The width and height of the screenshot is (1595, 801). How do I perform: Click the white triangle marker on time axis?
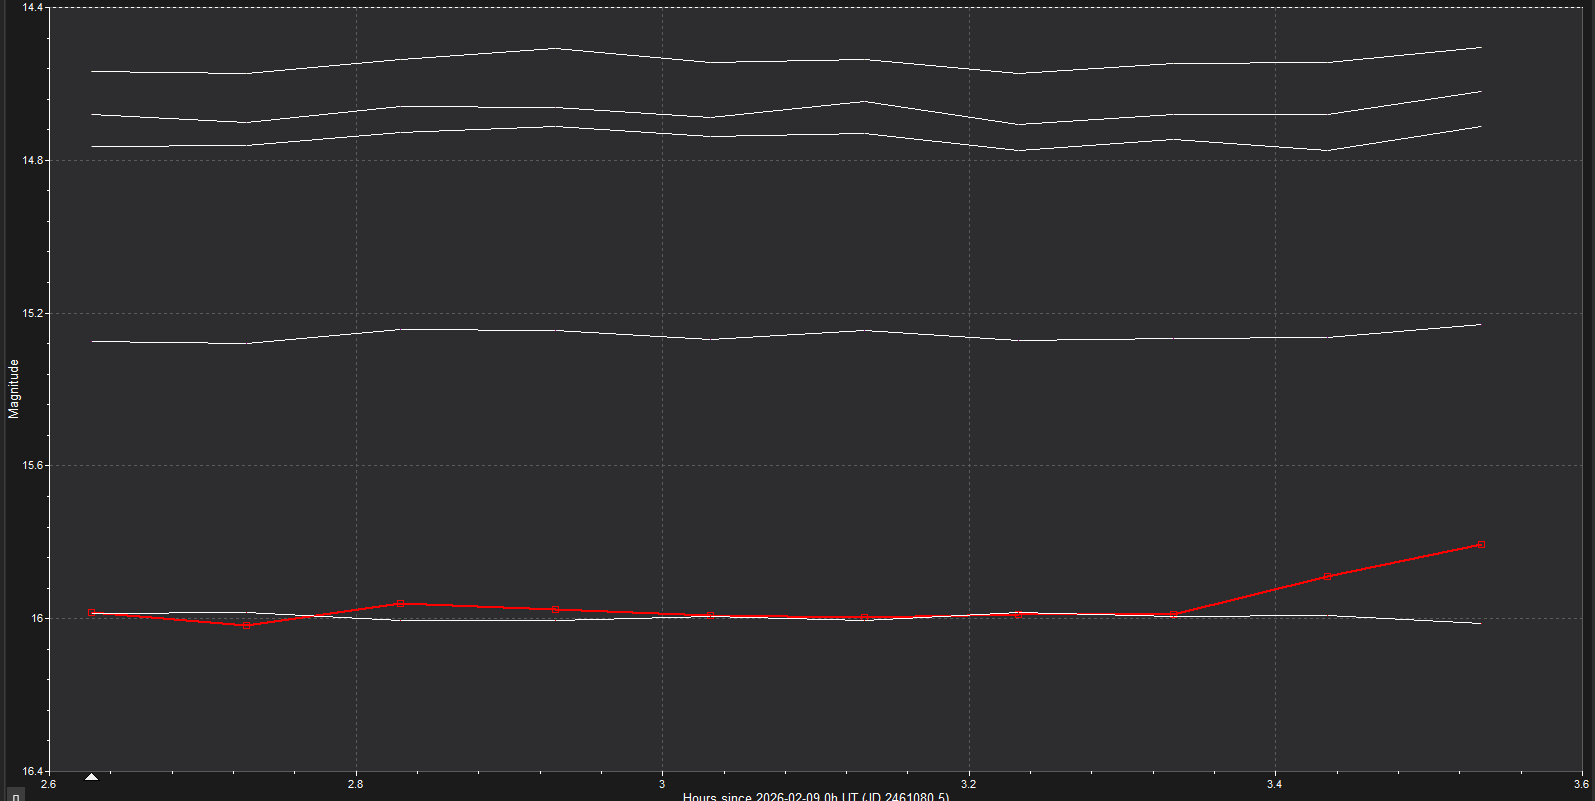[x=92, y=777]
